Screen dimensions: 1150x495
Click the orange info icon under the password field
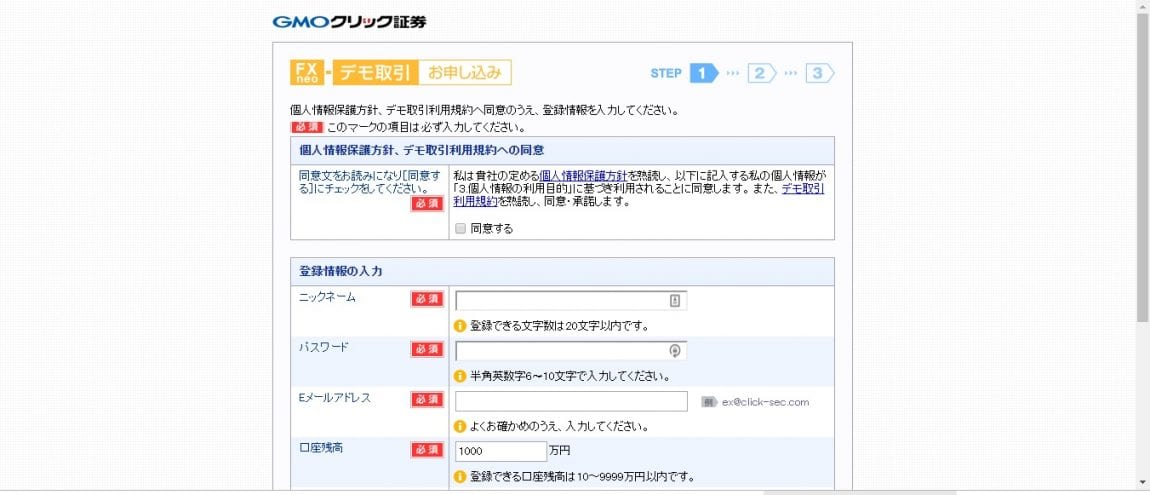click(x=460, y=376)
